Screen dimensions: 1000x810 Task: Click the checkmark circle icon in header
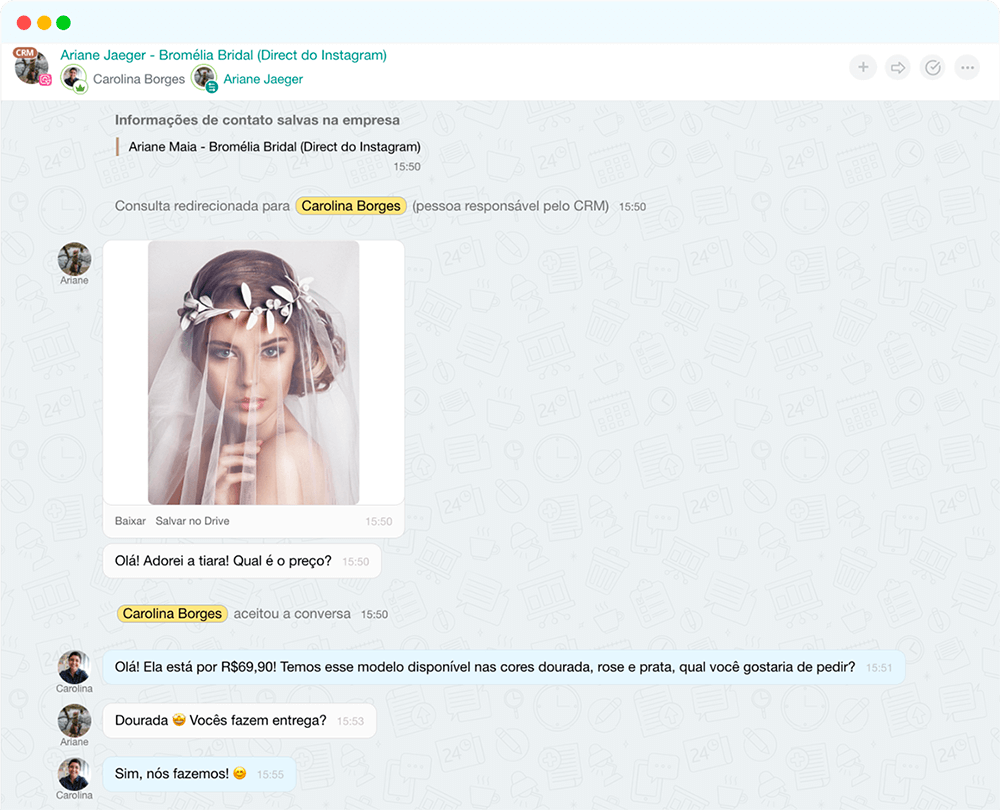click(932, 68)
